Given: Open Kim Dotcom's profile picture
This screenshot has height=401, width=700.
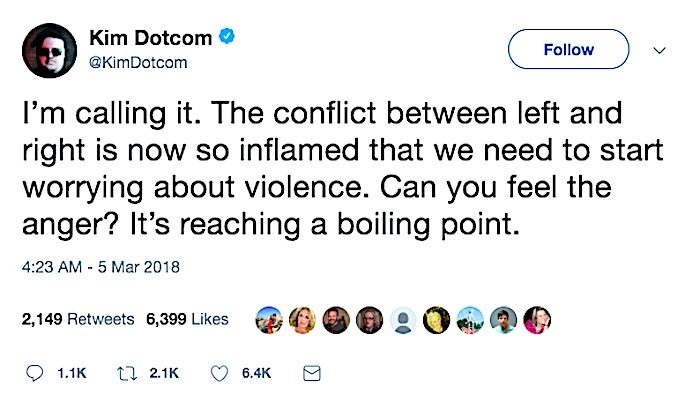Looking at the screenshot, I should 49,50.
